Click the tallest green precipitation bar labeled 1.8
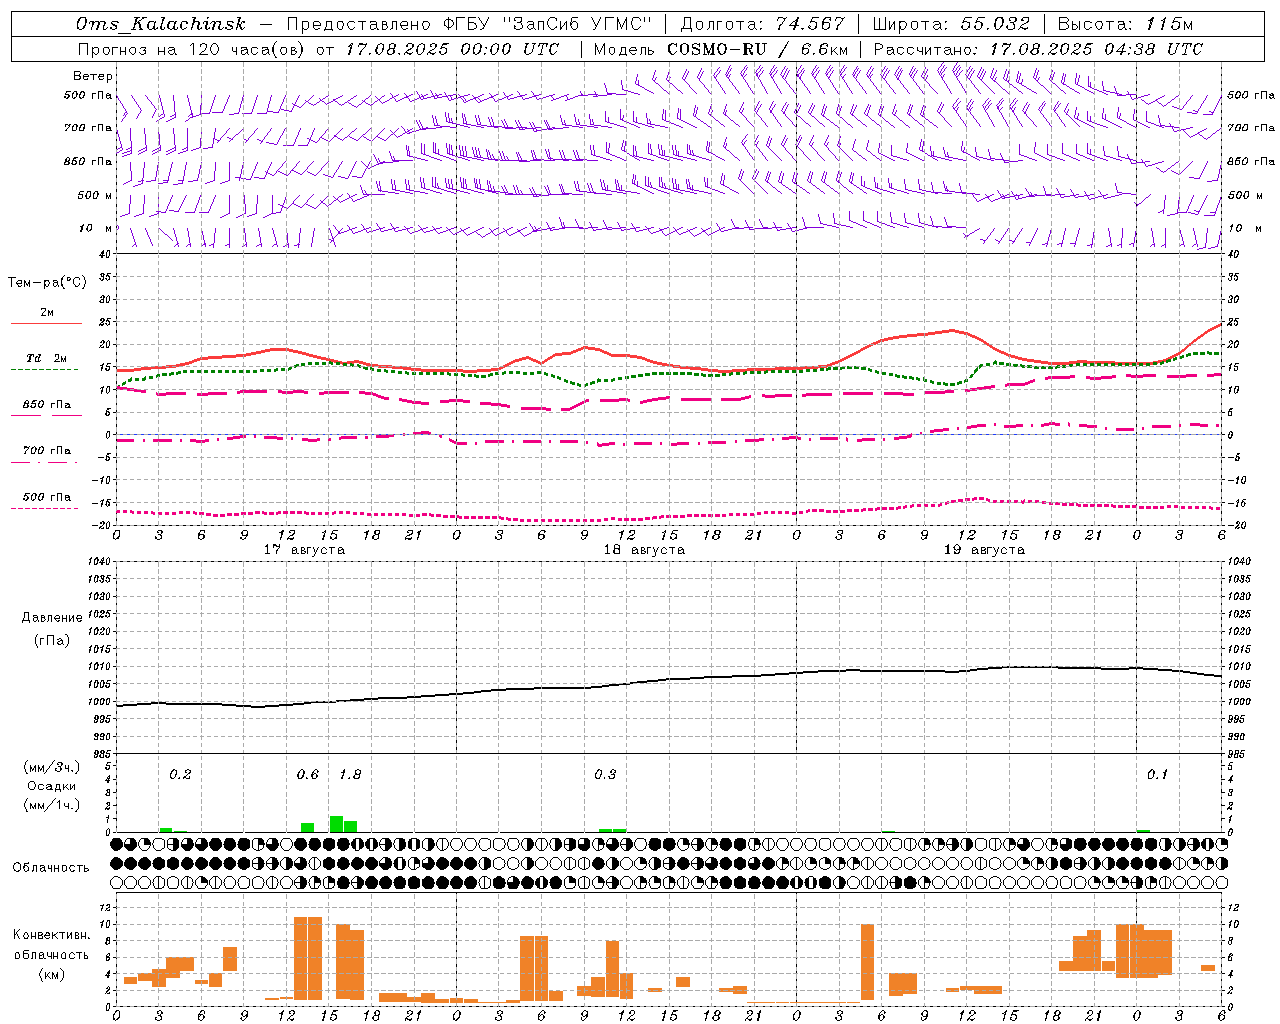The image size is (1280, 1024). [337, 824]
